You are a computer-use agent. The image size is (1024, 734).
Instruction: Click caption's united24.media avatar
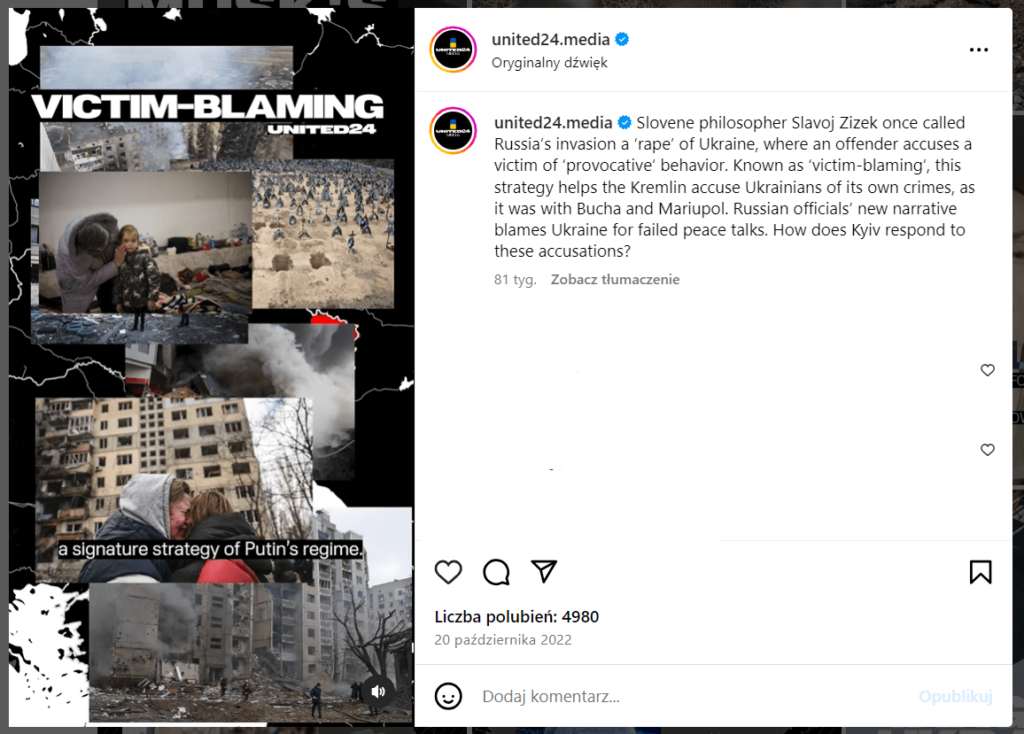pos(453,131)
